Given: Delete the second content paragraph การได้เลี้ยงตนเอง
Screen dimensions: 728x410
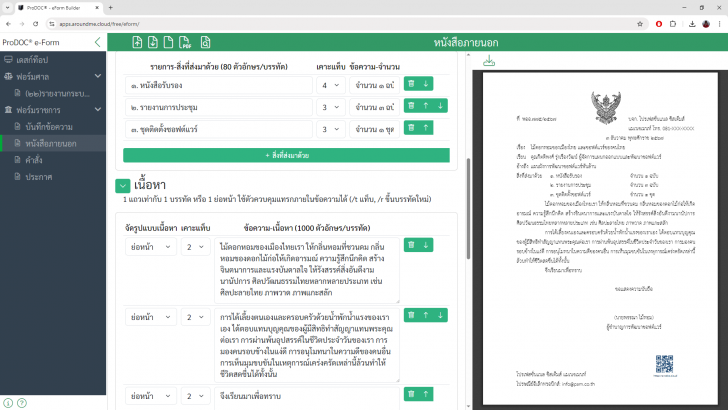Looking at the screenshot, I should point(411,315).
